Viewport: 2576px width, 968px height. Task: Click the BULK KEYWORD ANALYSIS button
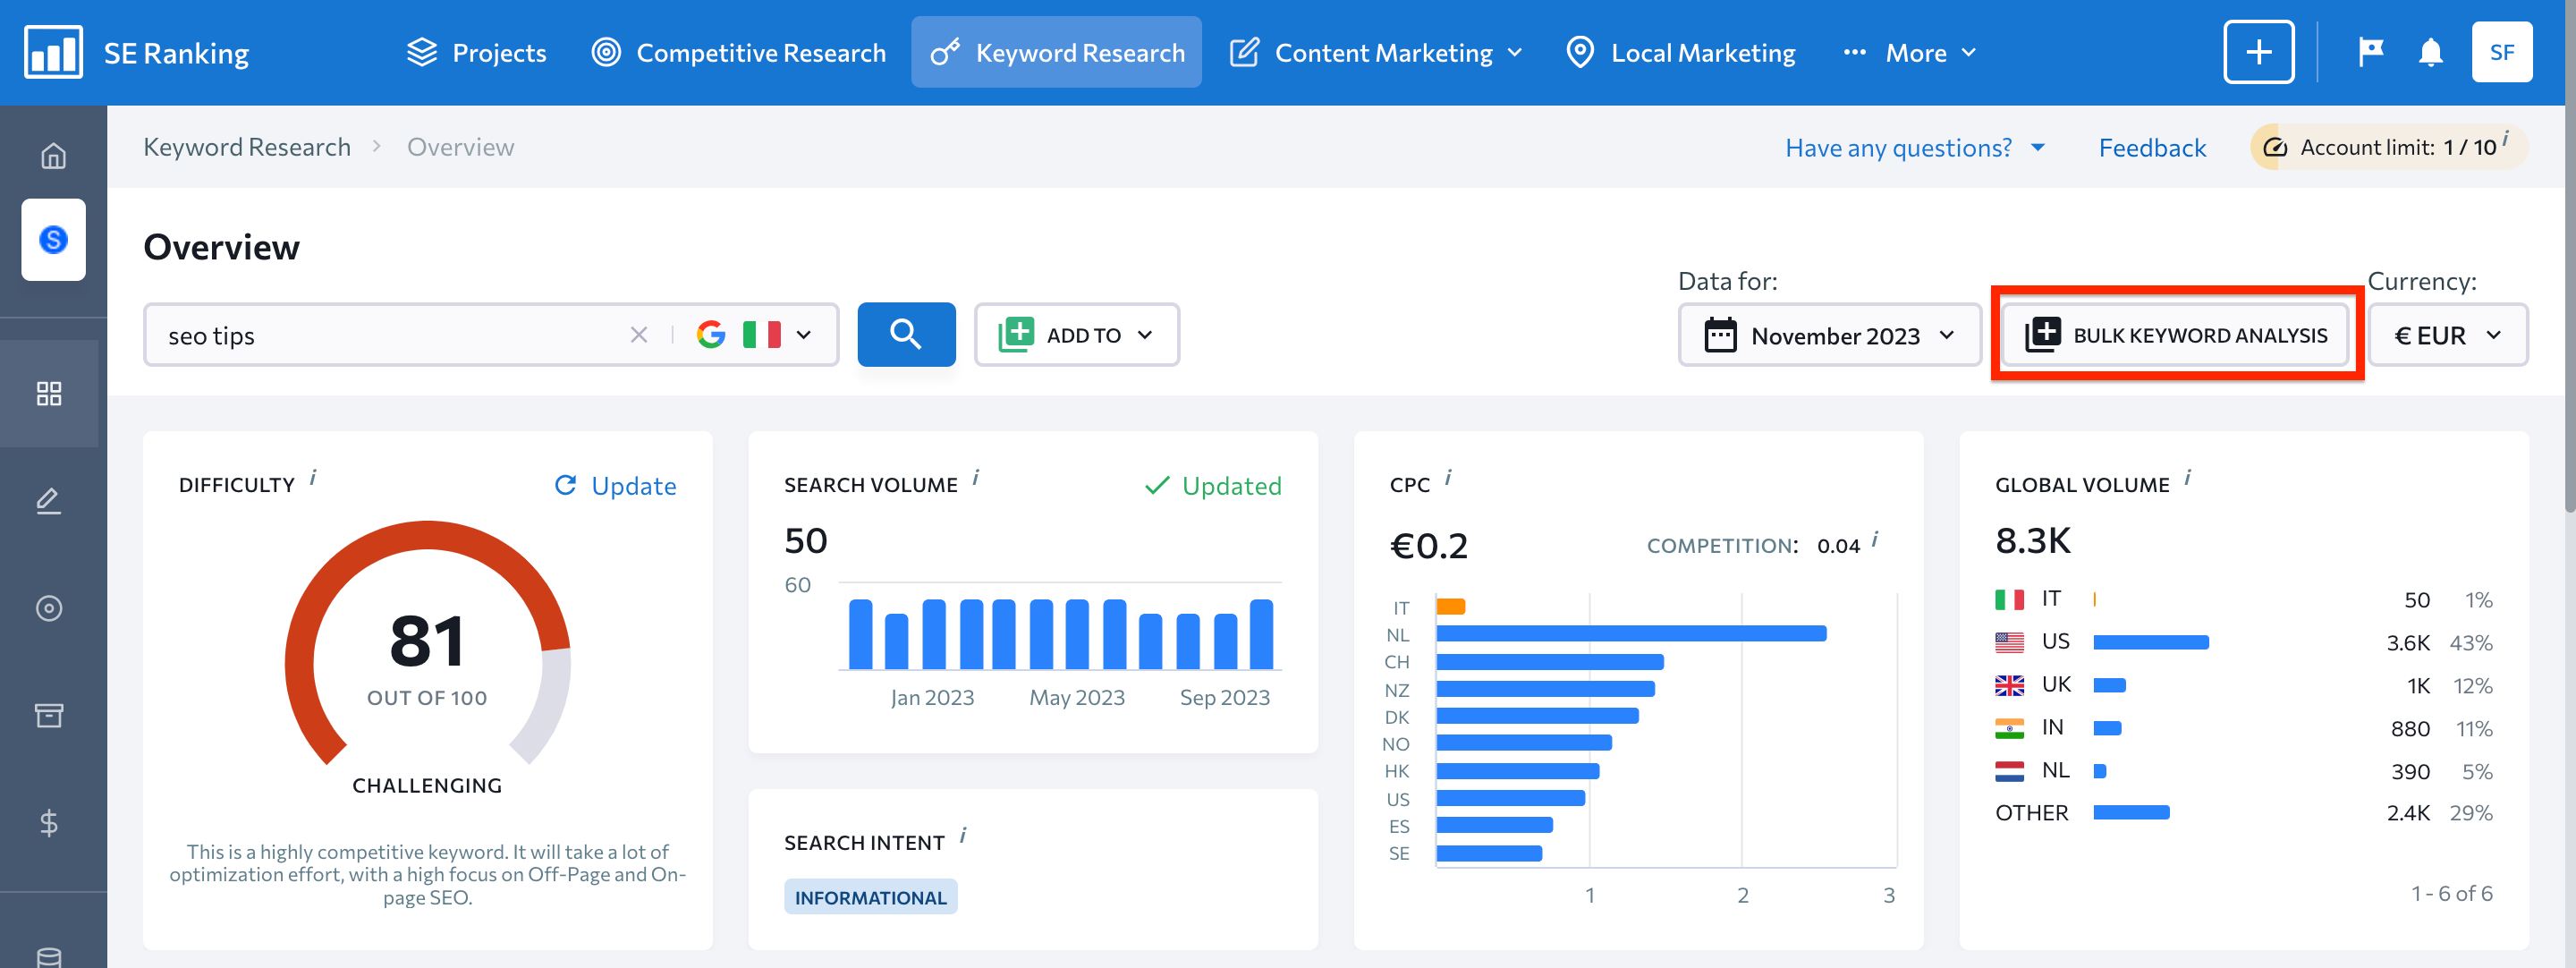point(2176,335)
